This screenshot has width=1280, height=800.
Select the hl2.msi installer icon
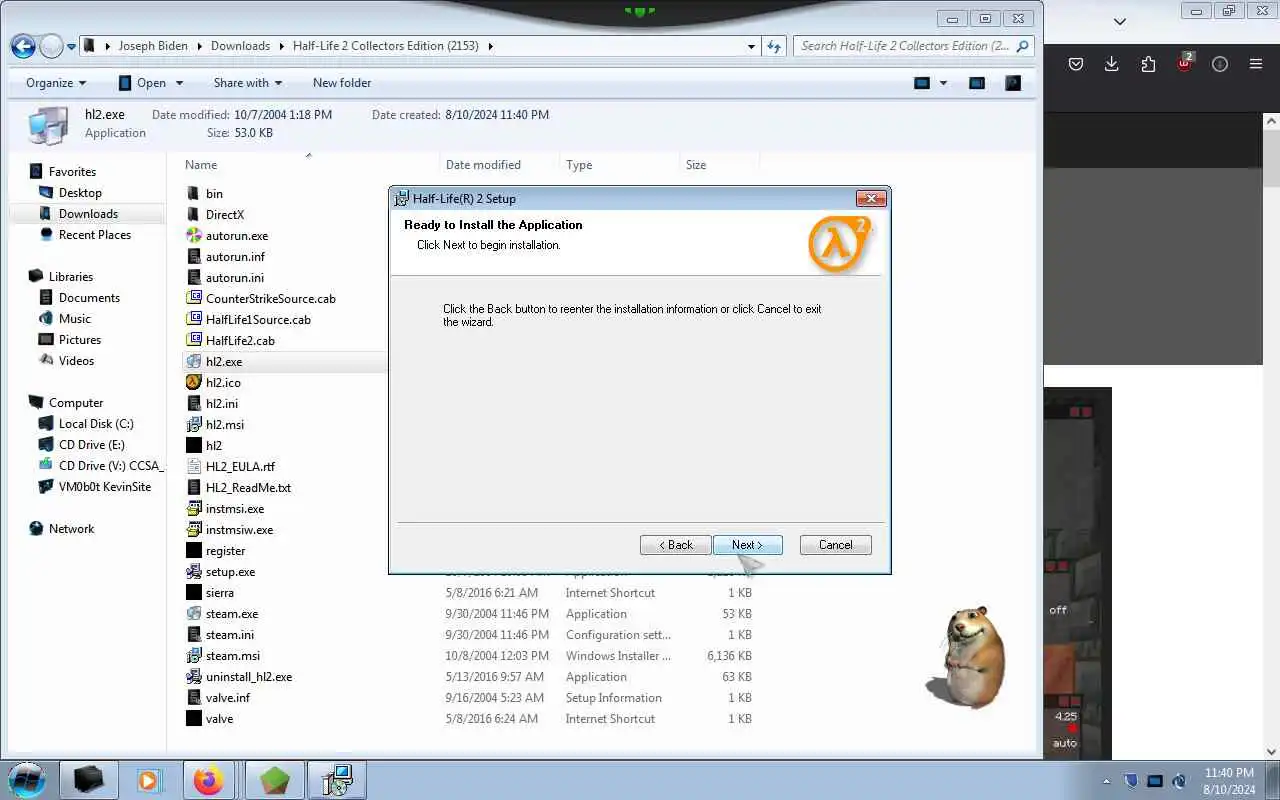click(x=194, y=424)
